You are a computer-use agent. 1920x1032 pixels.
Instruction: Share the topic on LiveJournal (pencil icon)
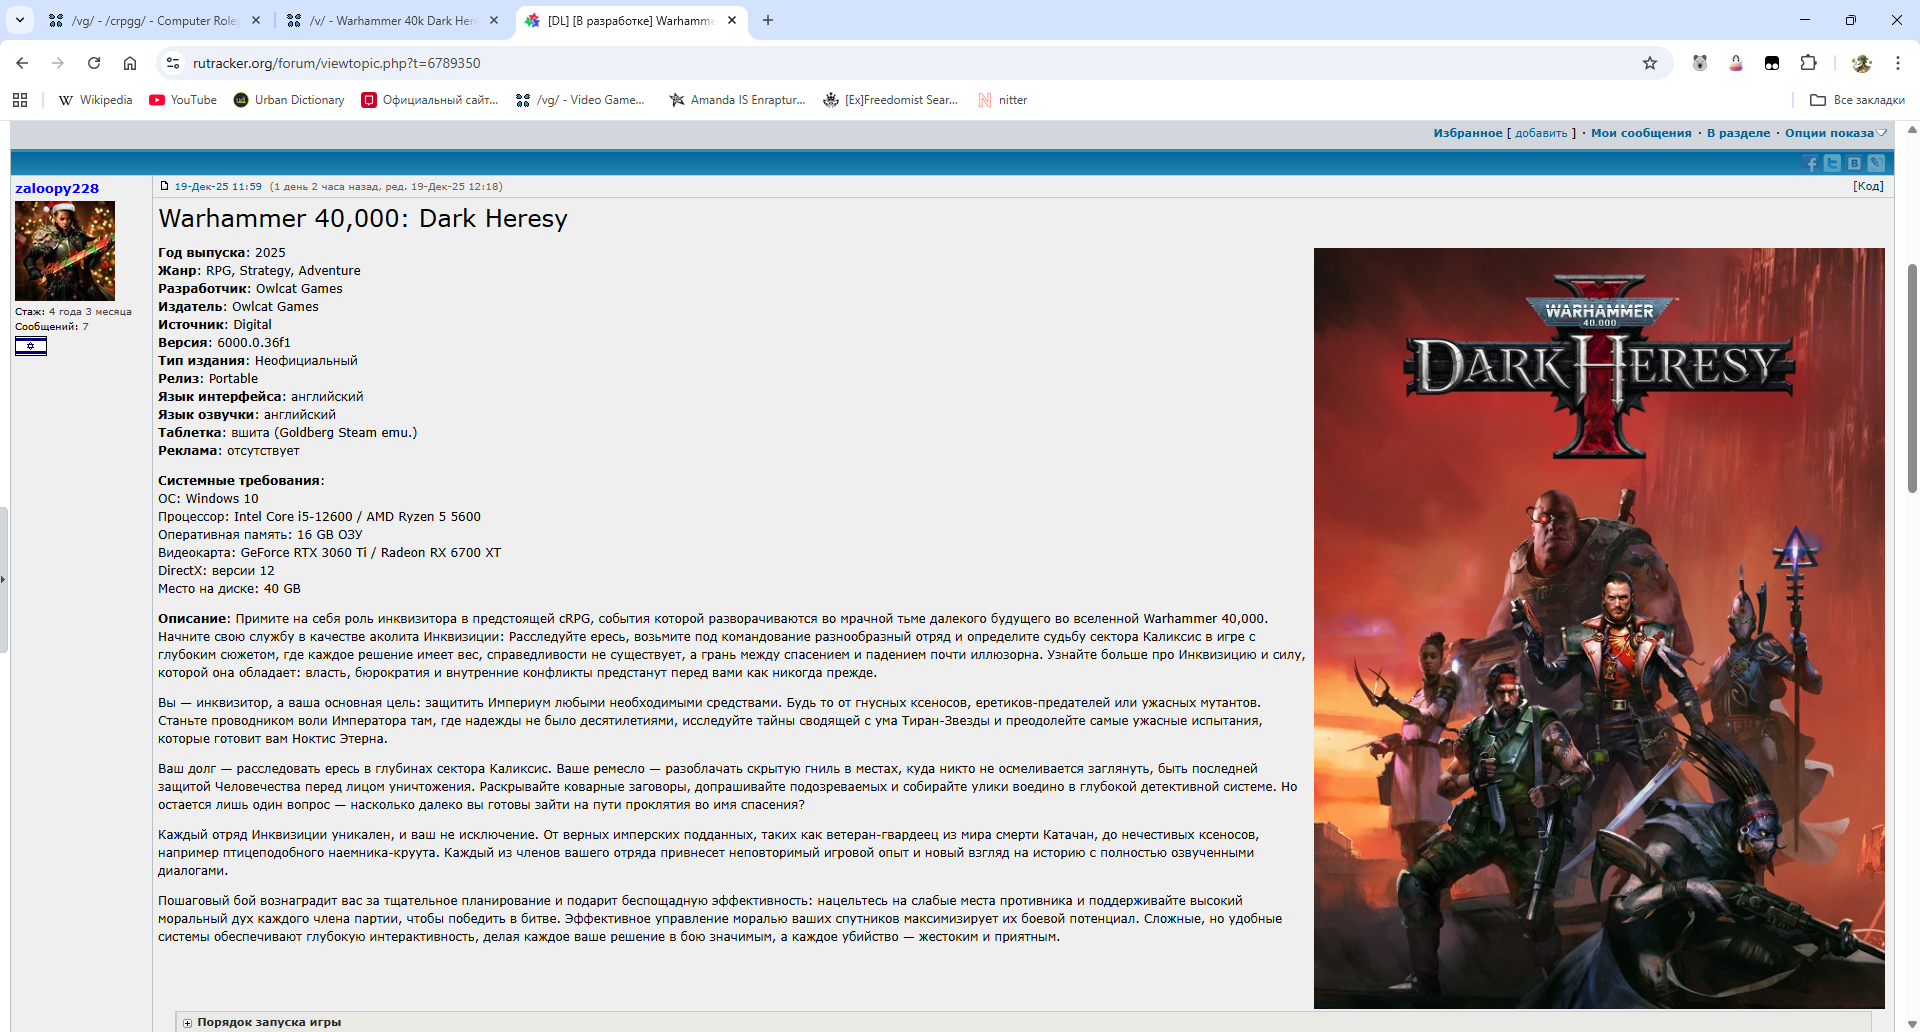coord(1876,163)
